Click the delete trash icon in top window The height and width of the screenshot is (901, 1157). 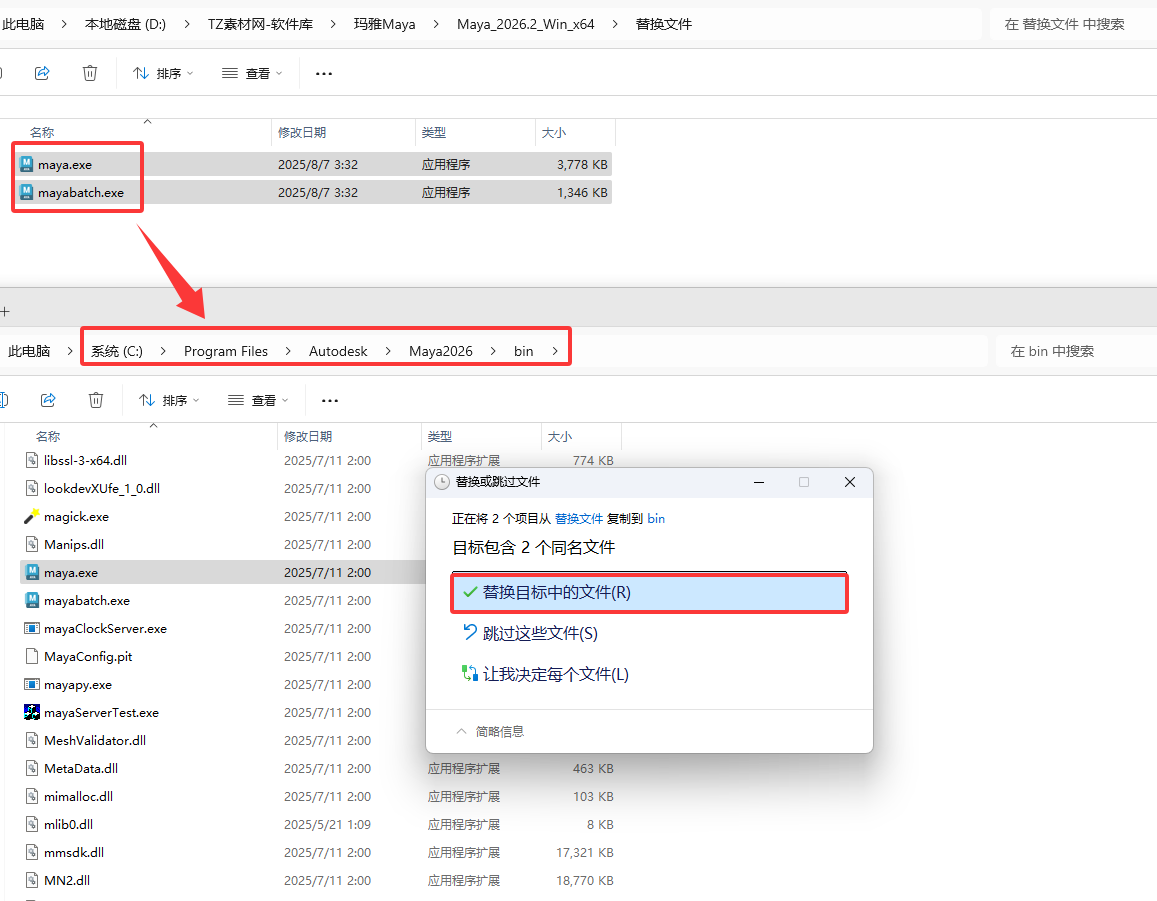[x=89, y=73]
